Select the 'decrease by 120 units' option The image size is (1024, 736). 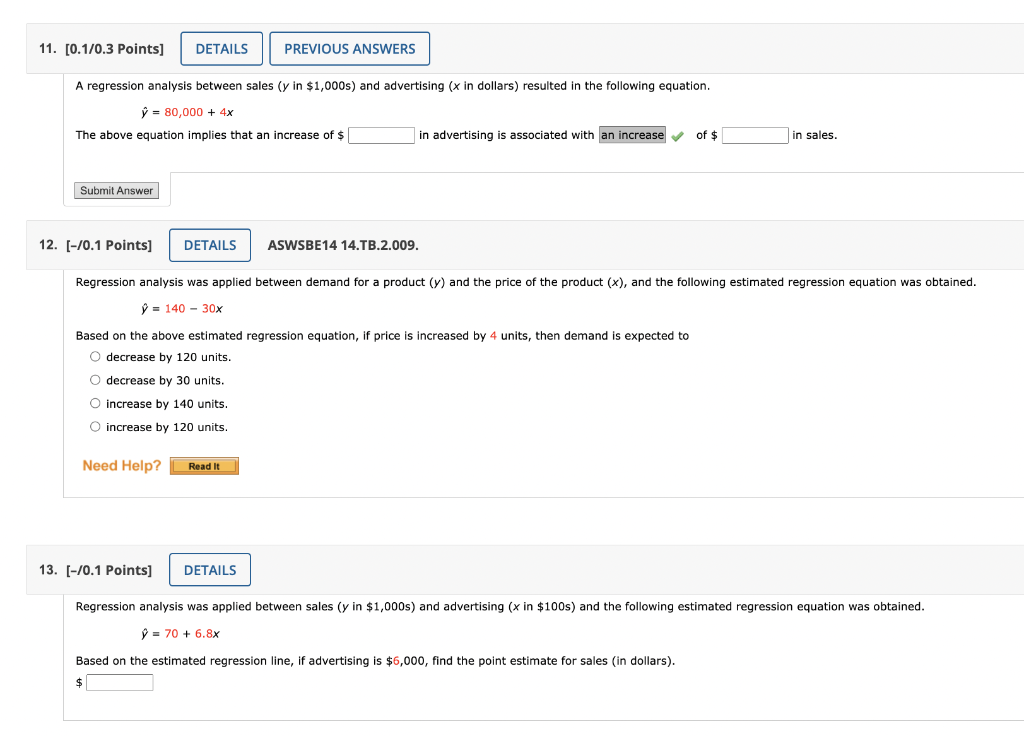click(x=95, y=356)
